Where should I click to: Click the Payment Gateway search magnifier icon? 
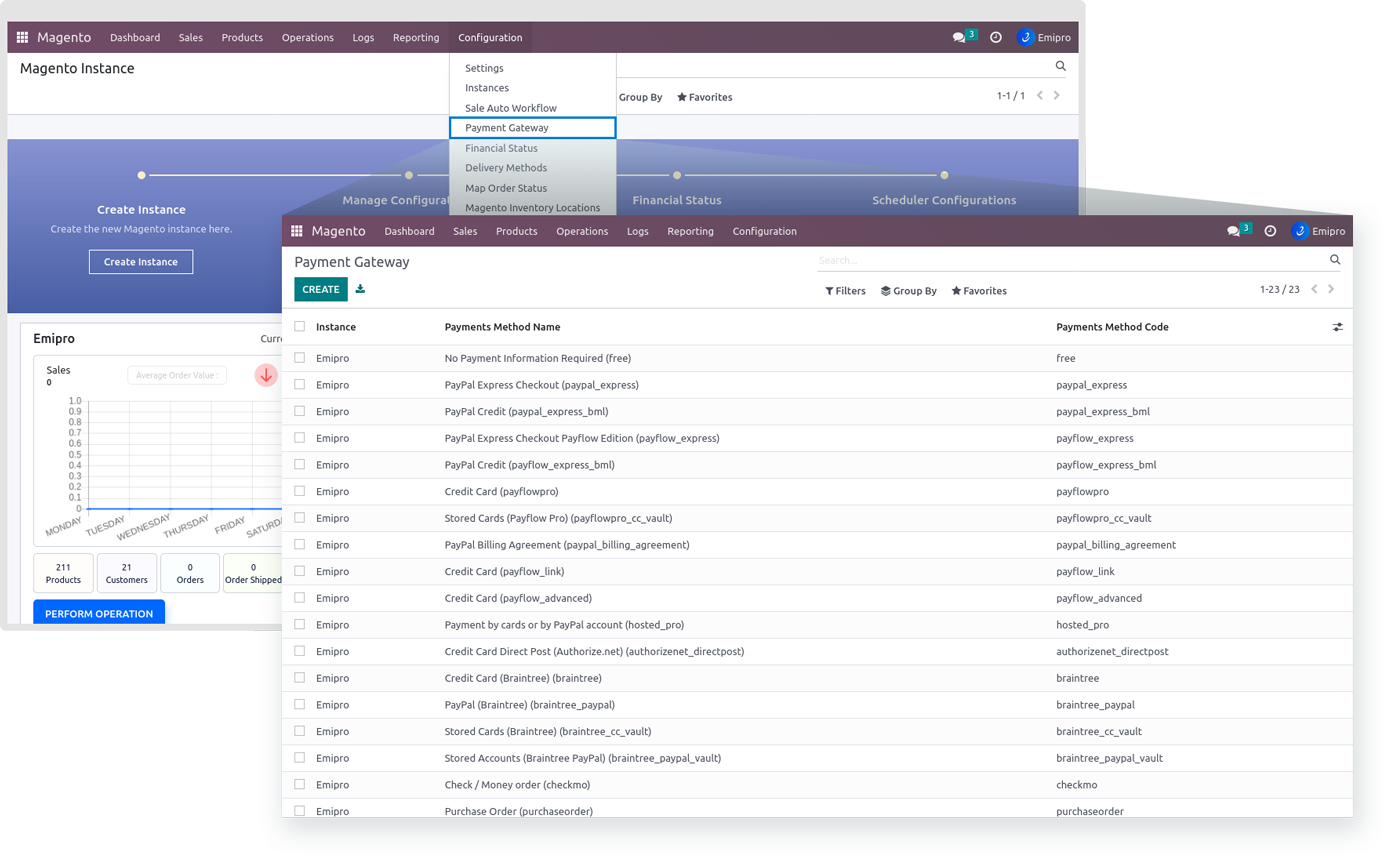coord(1335,260)
